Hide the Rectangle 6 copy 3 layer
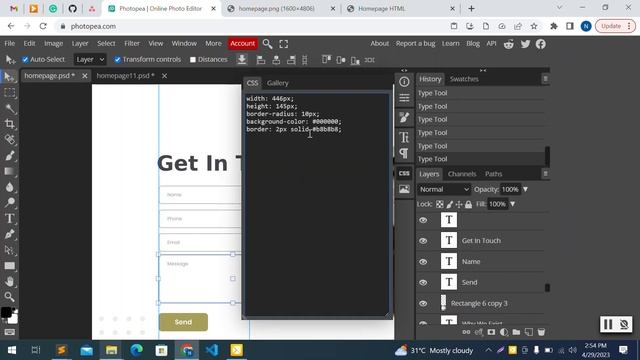640x360 pixels. tap(423, 303)
